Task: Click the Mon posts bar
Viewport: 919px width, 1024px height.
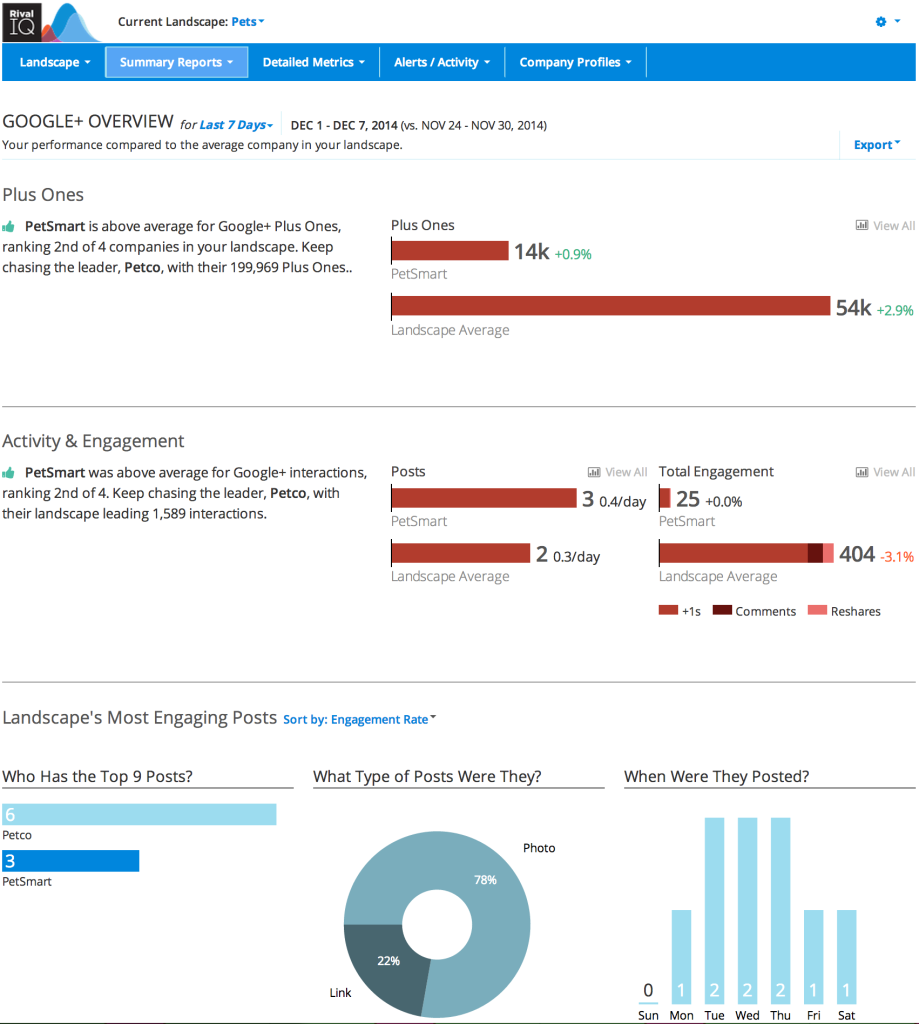Action: [681, 956]
